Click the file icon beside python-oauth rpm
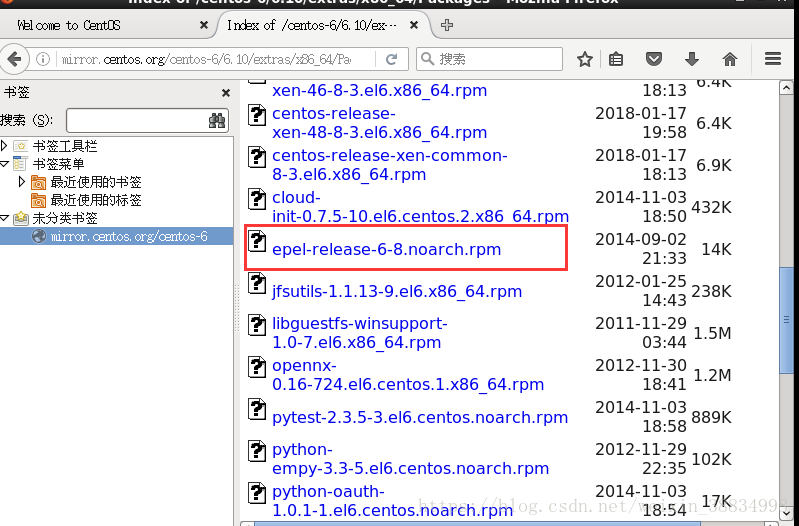Viewport: 799px width, 526px height. [x=257, y=493]
